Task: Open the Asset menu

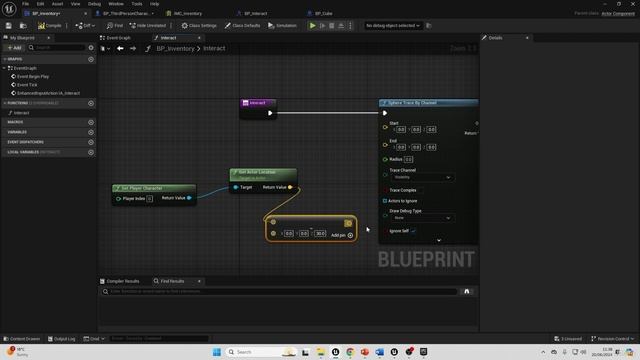Action: coord(57,4)
